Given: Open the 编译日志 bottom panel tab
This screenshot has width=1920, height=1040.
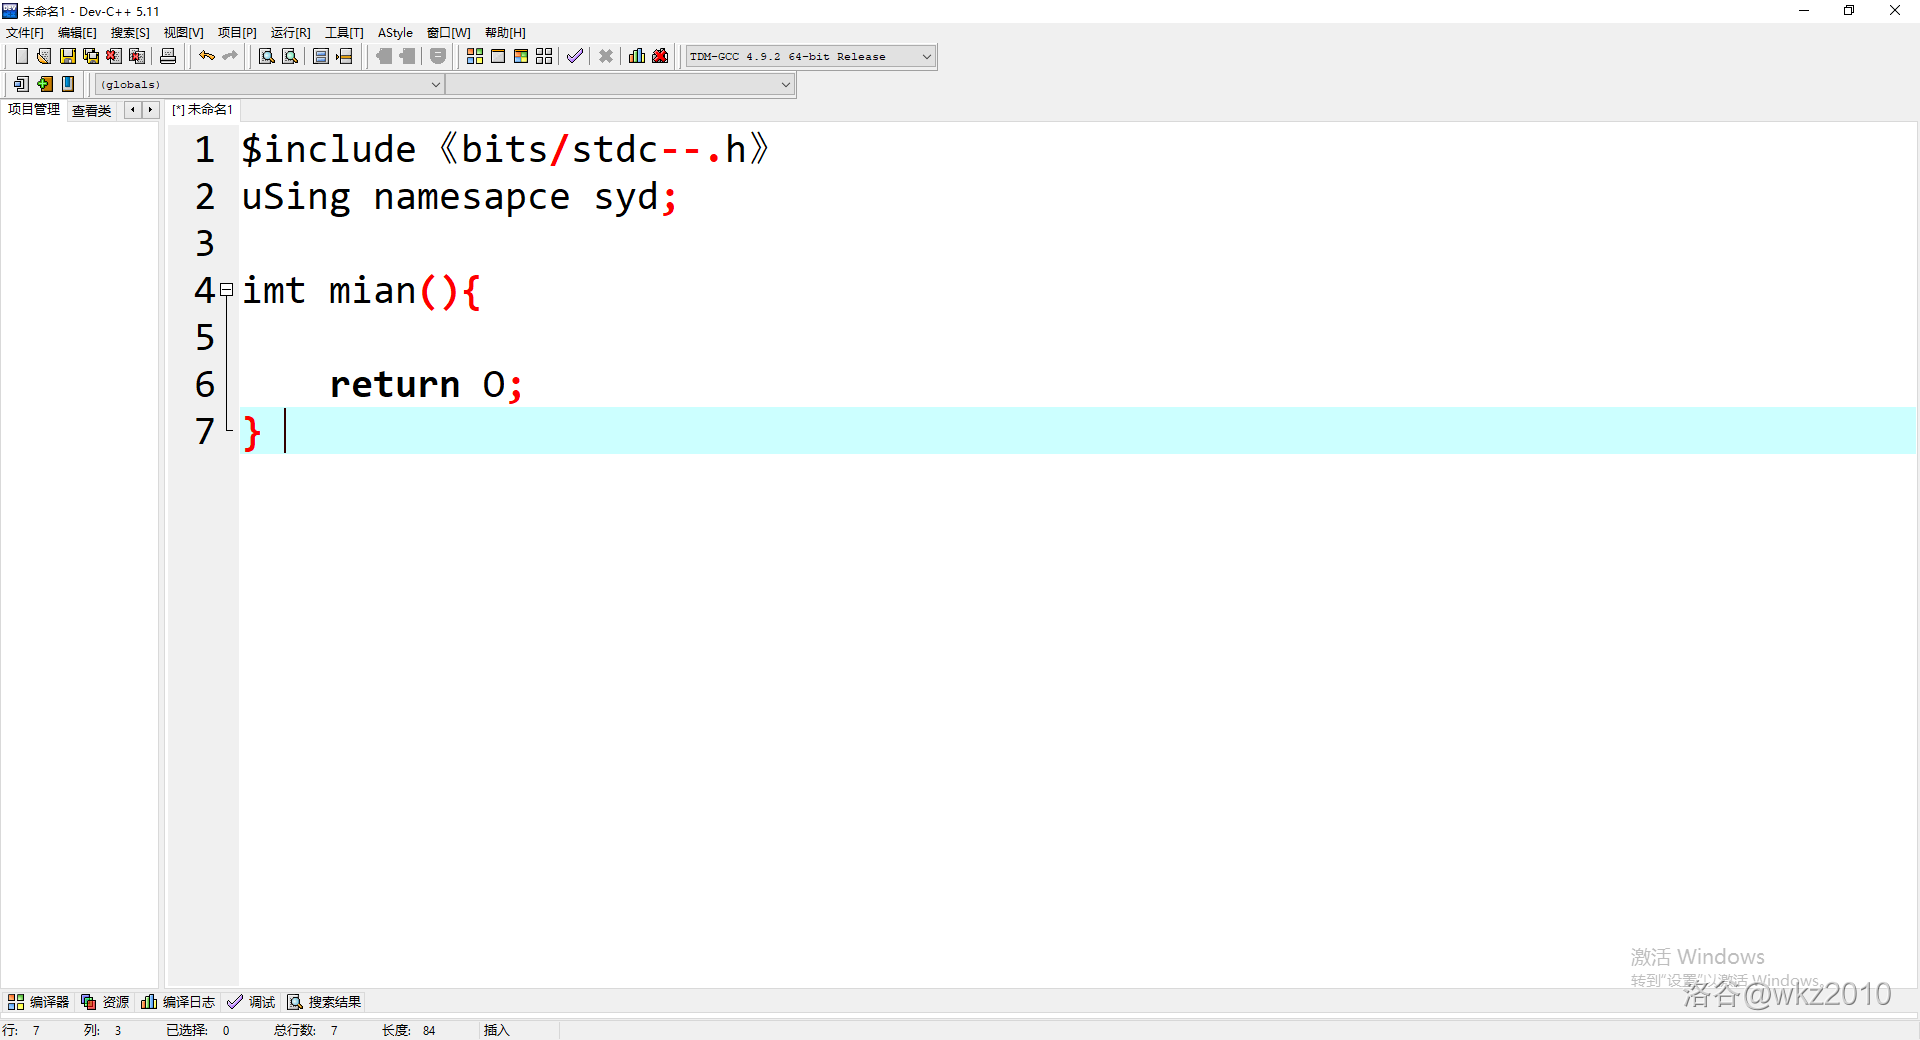Looking at the screenshot, I should pos(179,1002).
